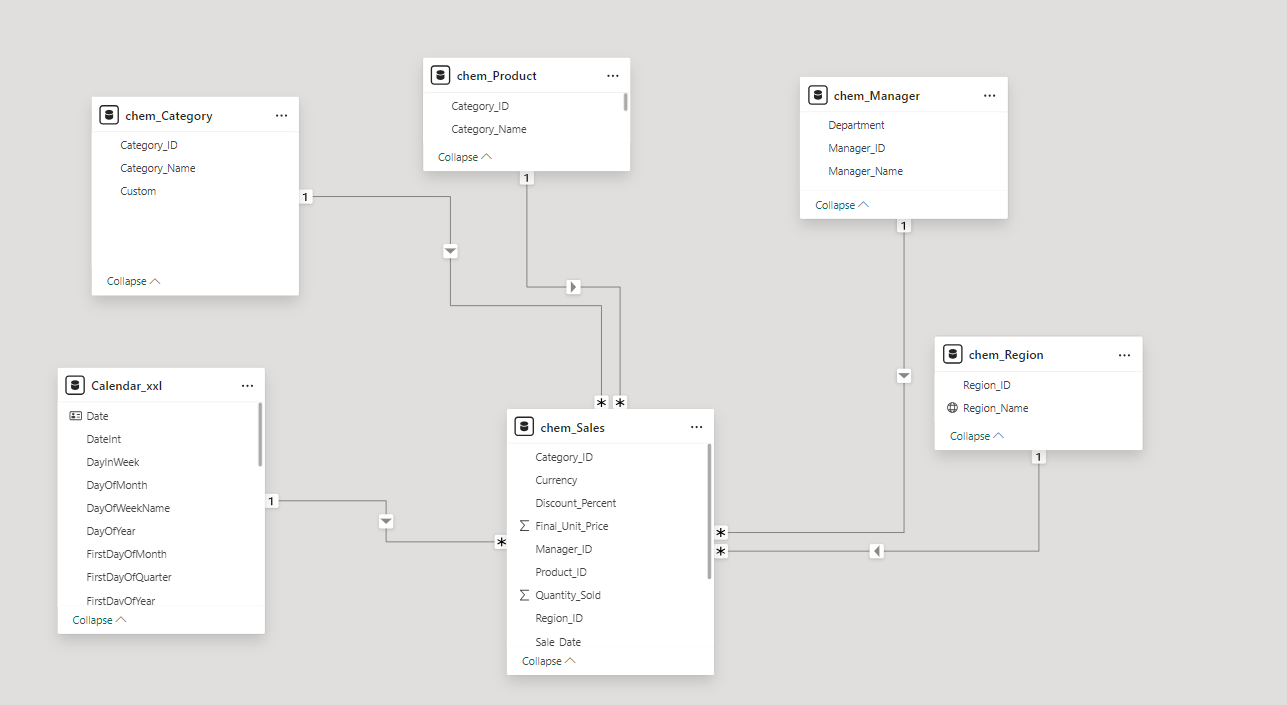Select filter arrow on chem_Manager relationship line
Screen dimensions: 1287x705
pyautogui.click(x=904, y=376)
